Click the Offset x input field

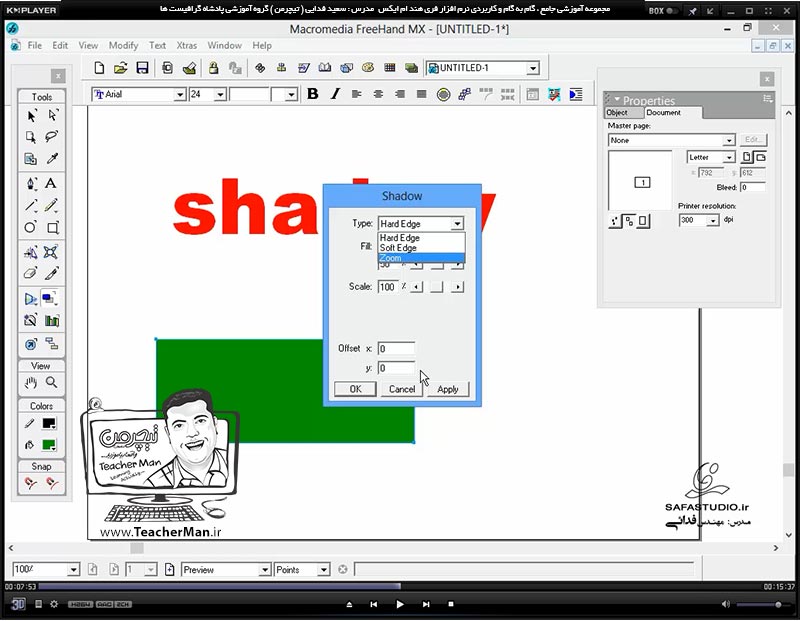[396, 349]
